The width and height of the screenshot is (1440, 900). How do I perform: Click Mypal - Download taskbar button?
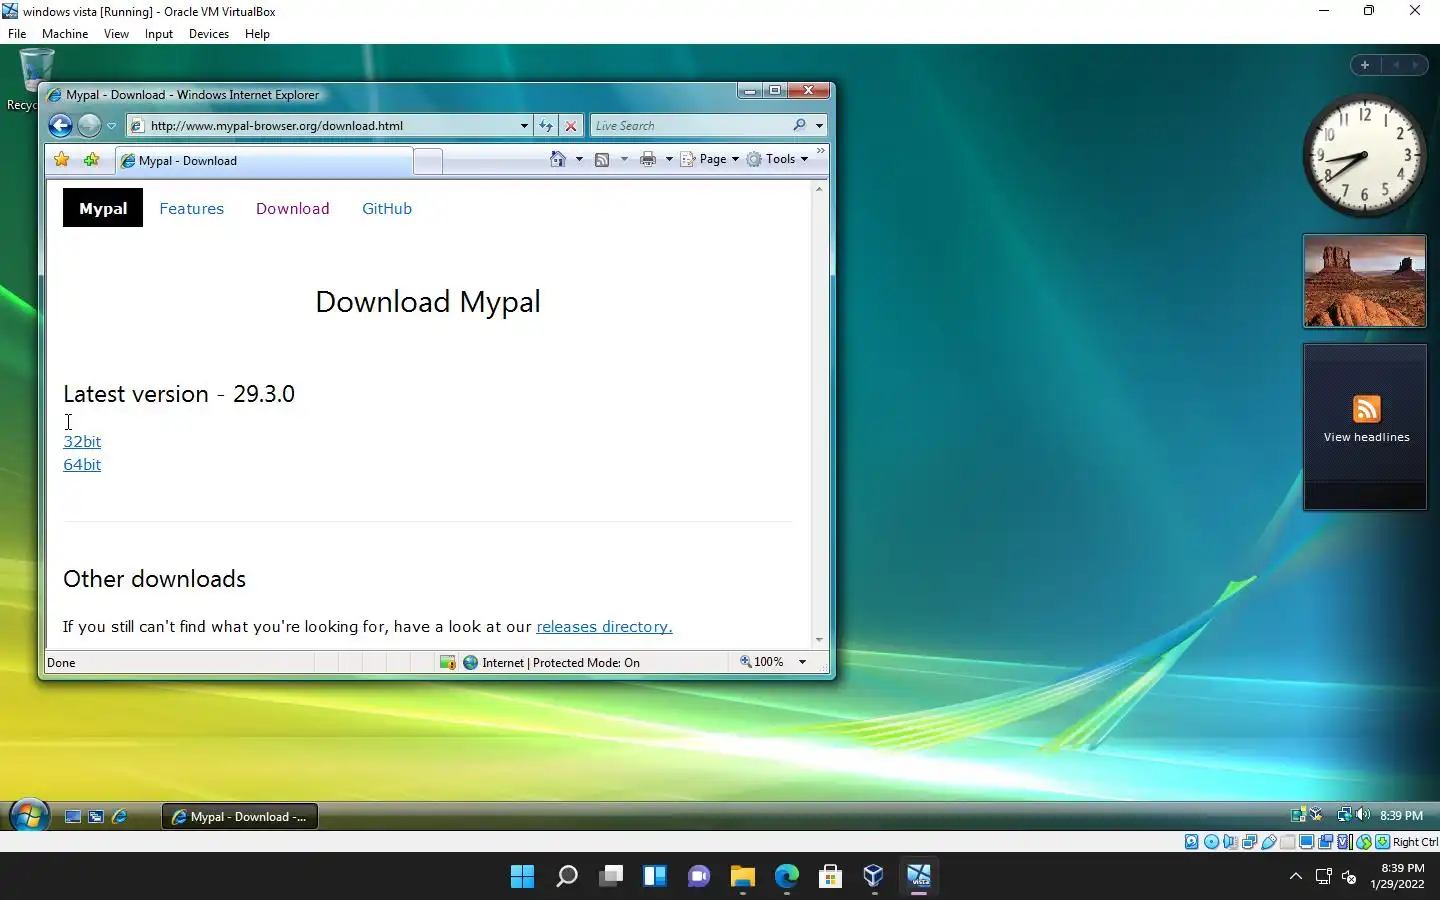pos(240,816)
